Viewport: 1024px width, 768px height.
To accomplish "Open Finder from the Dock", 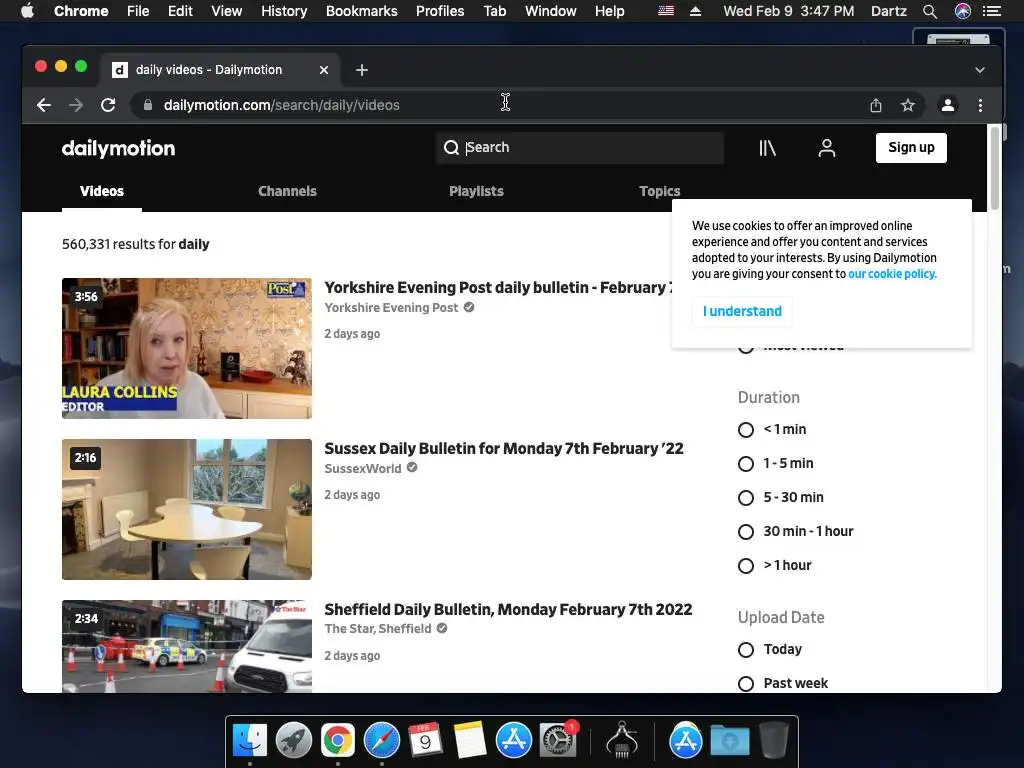I will tap(250, 741).
